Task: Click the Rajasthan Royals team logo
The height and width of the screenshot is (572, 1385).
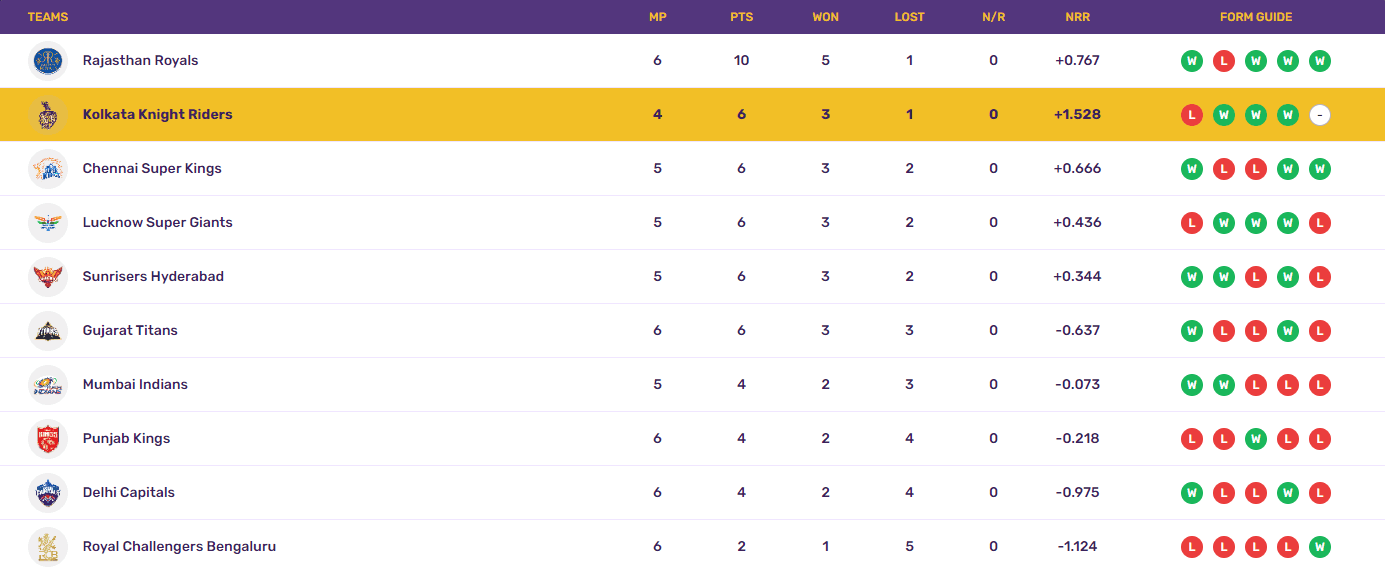Action: click(x=48, y=61)
